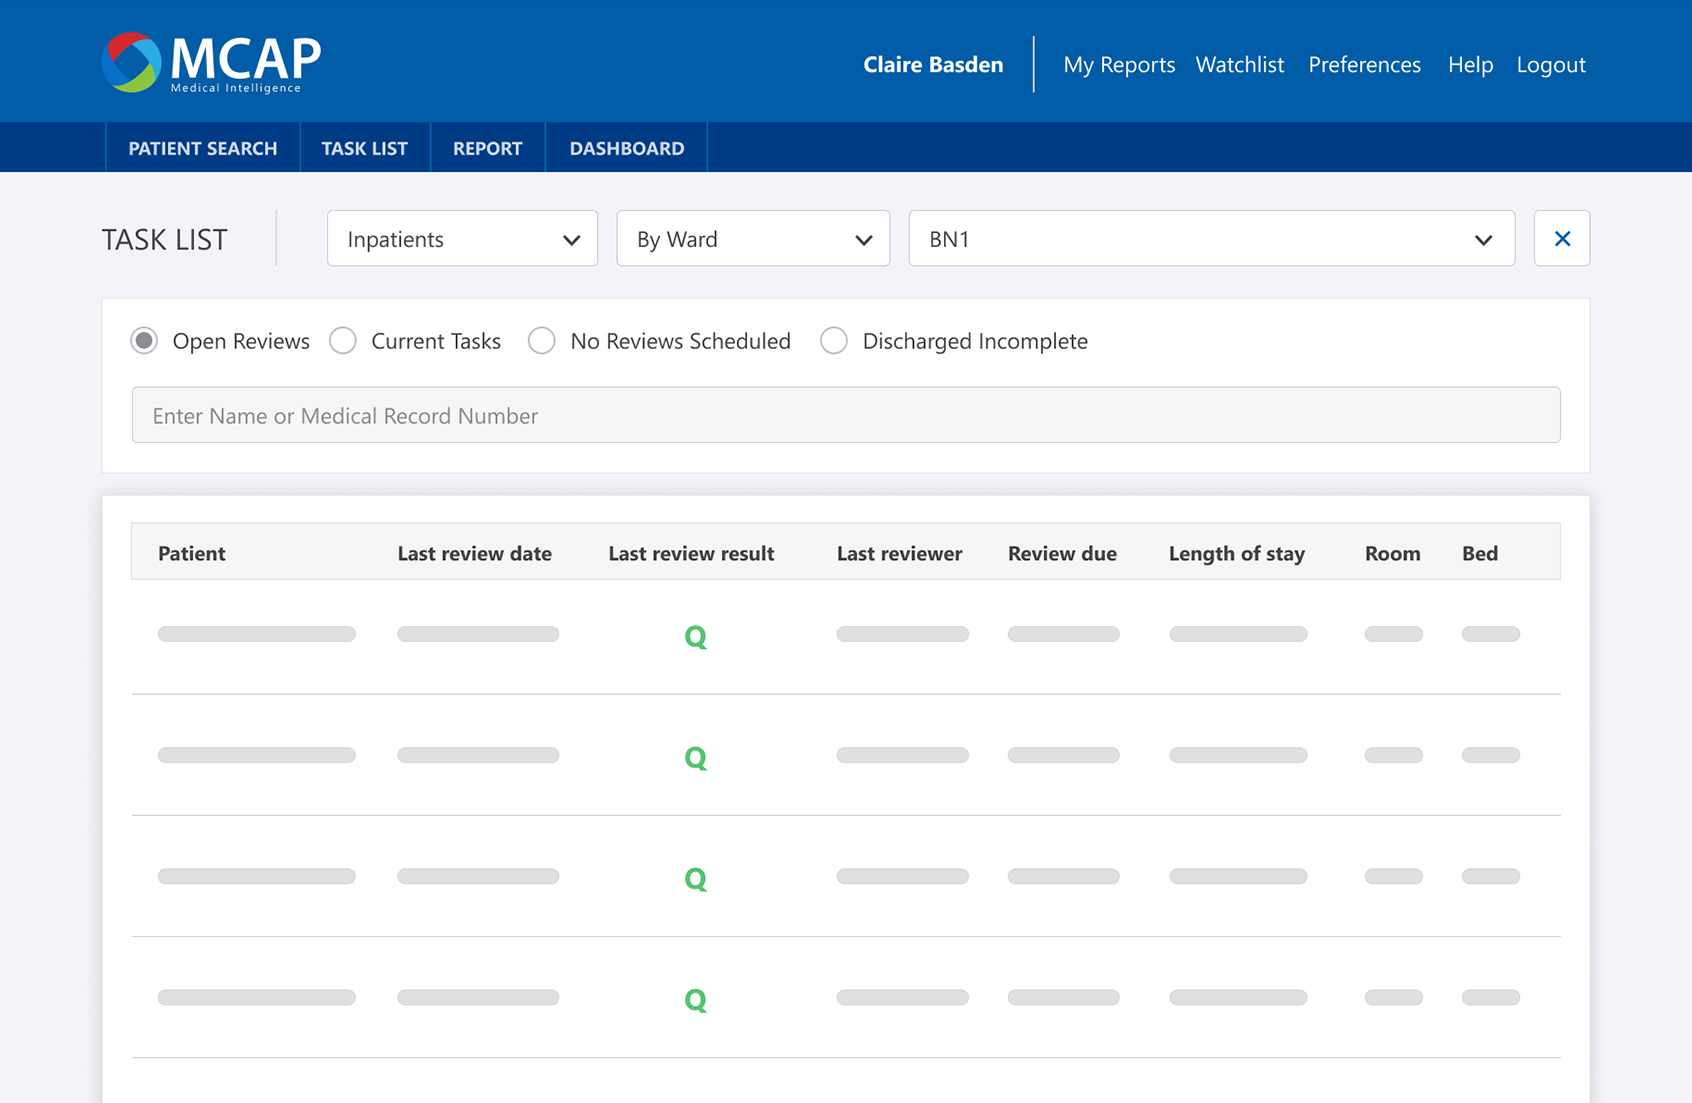Clear the filter with the X icon
1692x1103 pixels.
coord(1562,238)
